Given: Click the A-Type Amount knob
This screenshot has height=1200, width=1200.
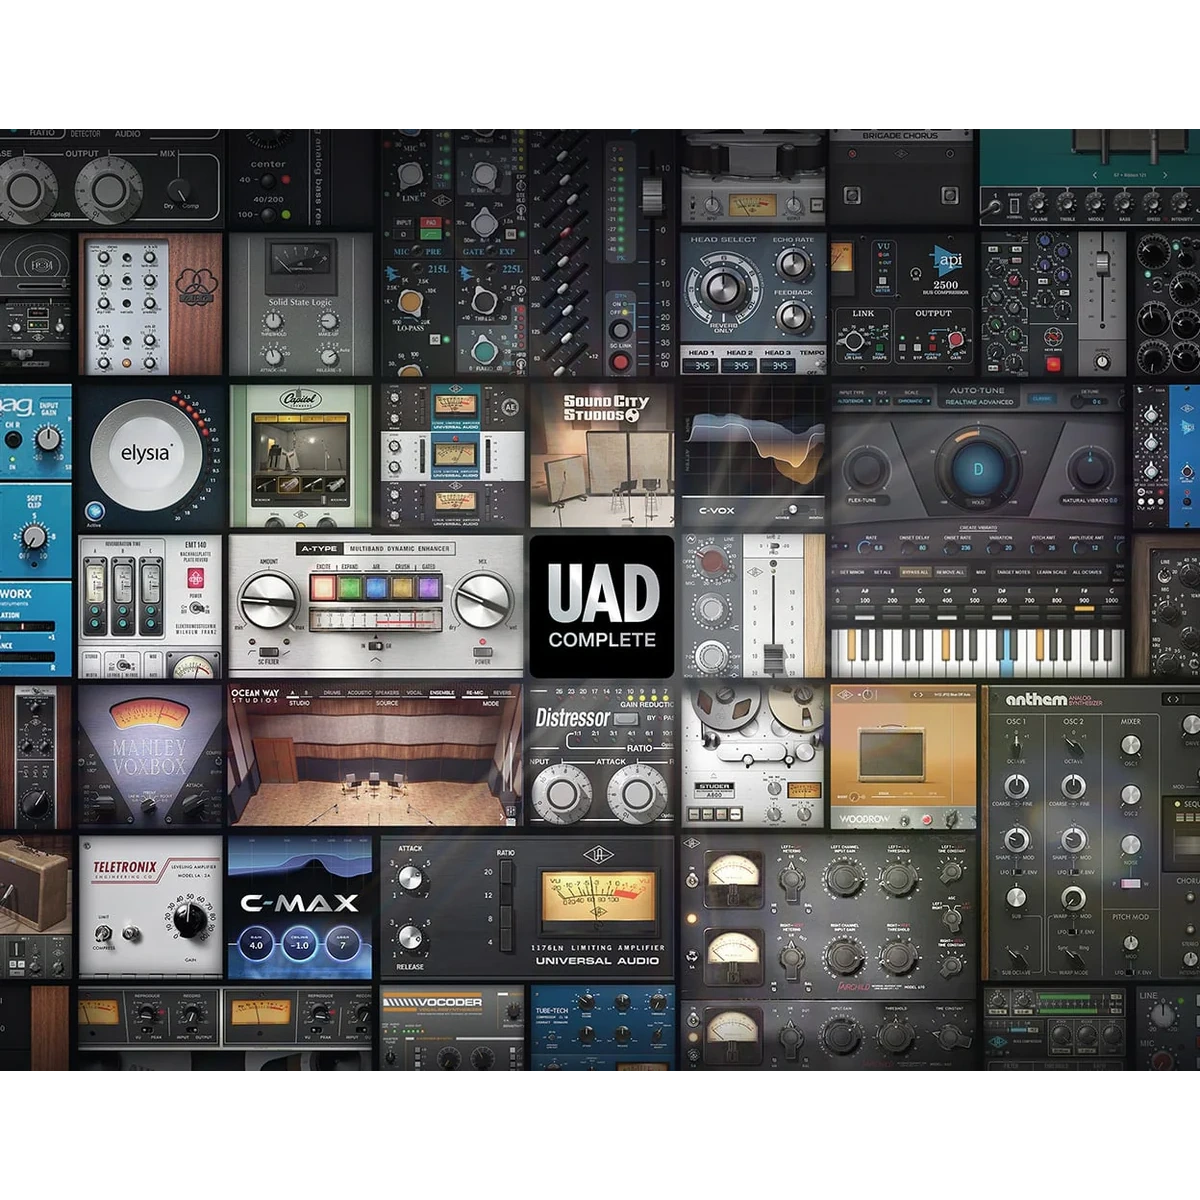Looking at the screenshot, I should click(267, 601).
